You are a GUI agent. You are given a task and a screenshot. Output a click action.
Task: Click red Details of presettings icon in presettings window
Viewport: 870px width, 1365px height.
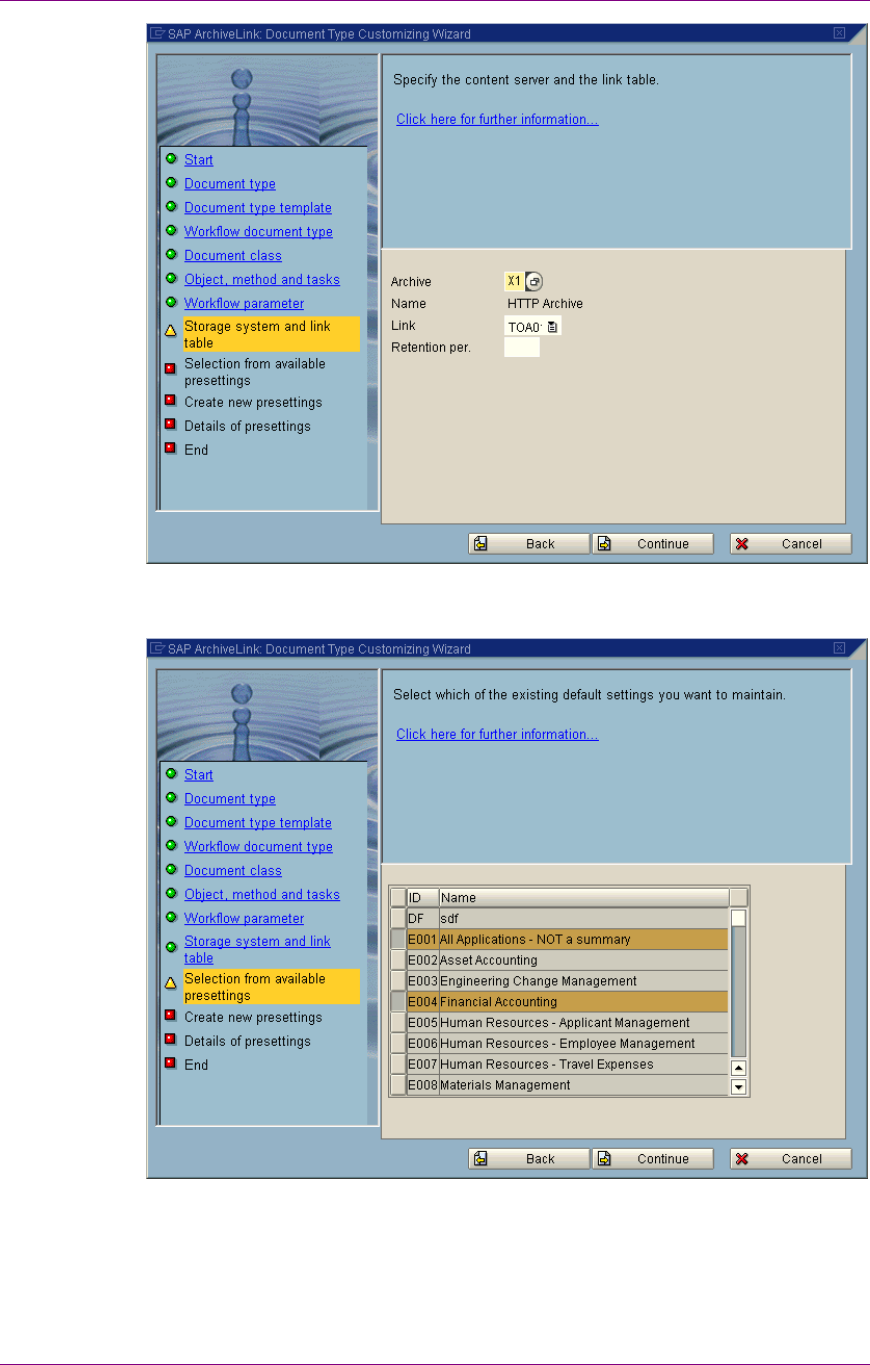[x=171, y=1040]
